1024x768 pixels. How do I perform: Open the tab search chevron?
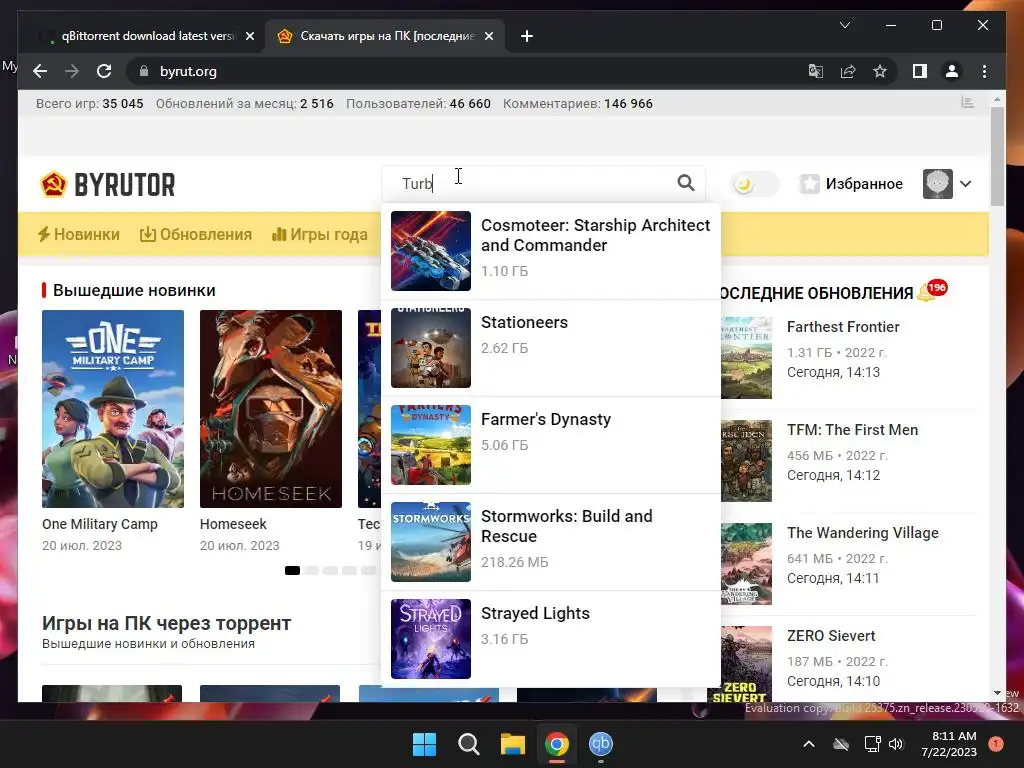coord(844,25)
